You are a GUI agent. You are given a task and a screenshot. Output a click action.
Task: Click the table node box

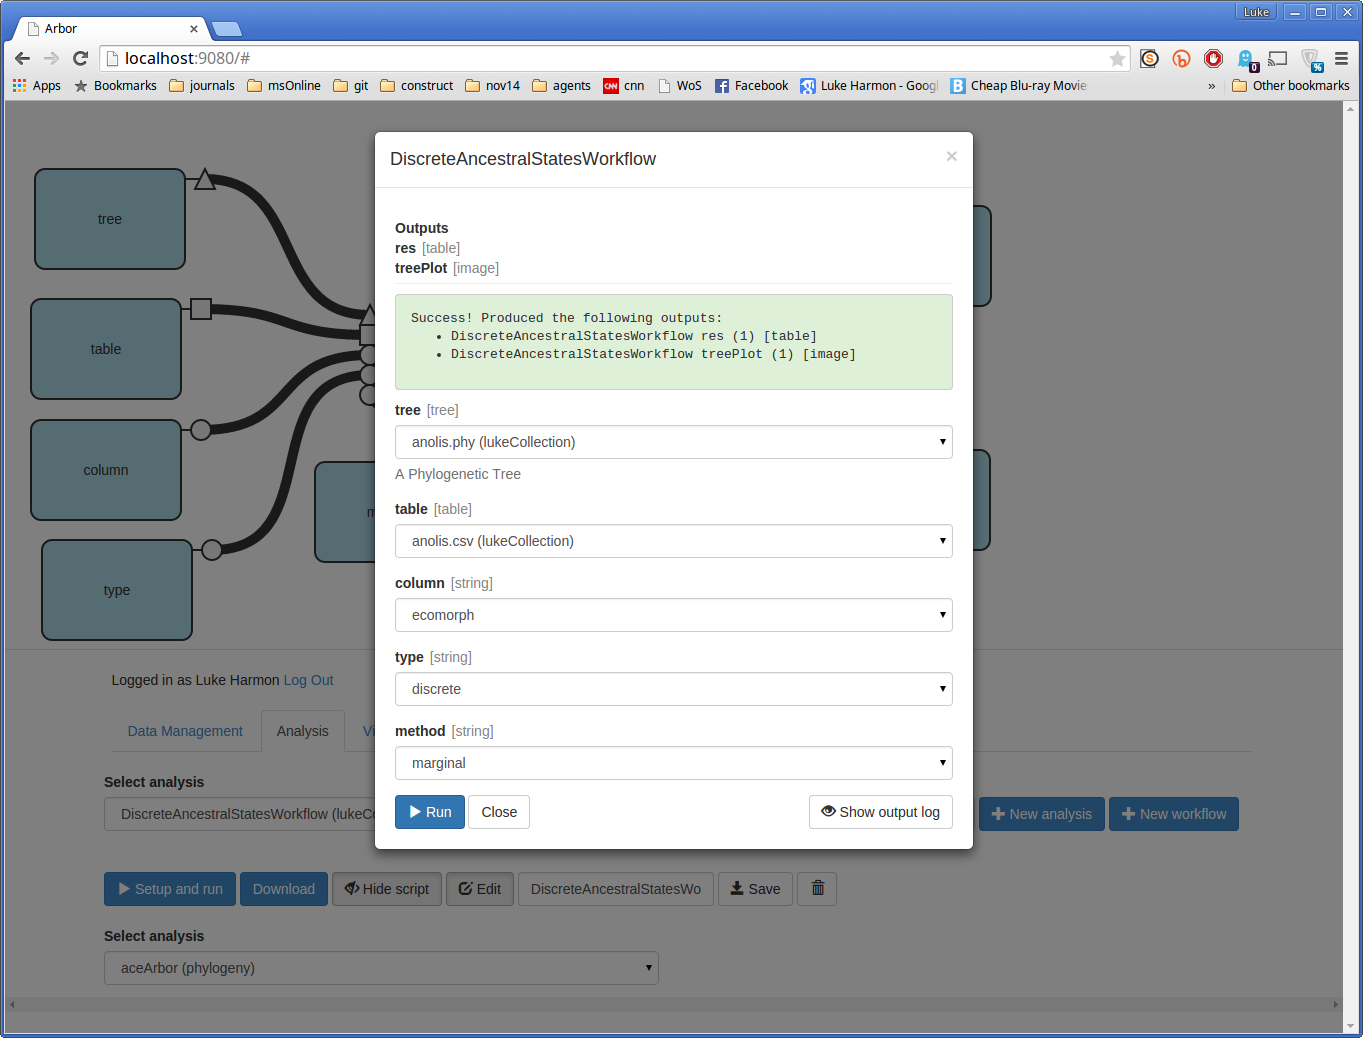(106, 349)
